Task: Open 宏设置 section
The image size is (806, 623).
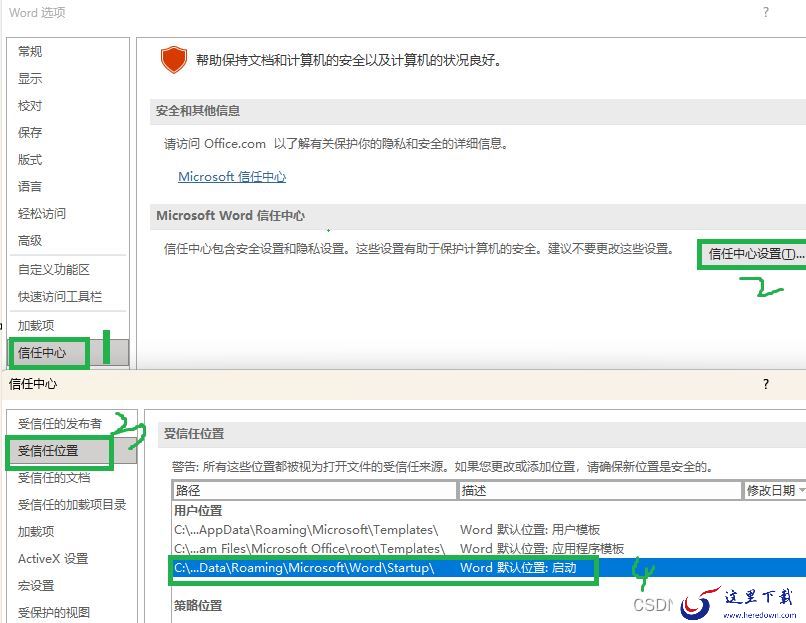Action: [35, 585]
